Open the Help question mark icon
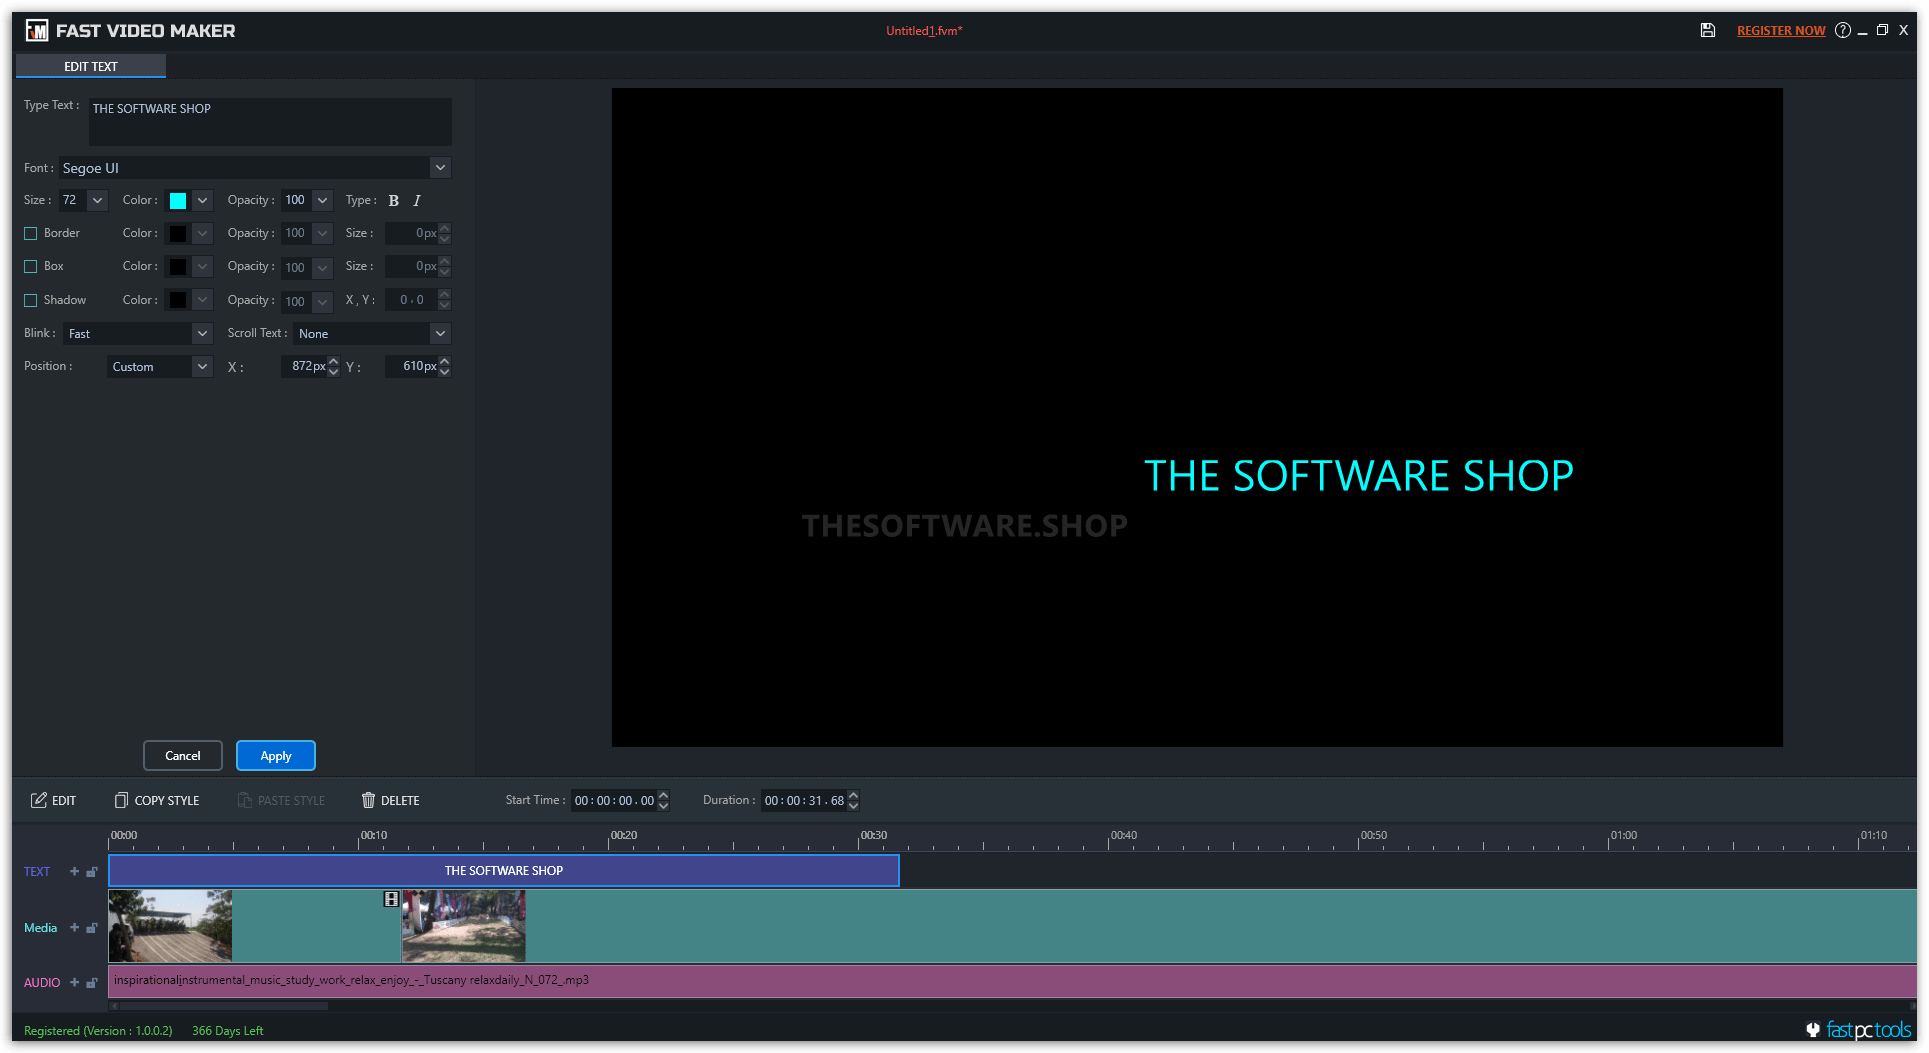The image size is (1929, 1053). click(x=1843, y=31)
